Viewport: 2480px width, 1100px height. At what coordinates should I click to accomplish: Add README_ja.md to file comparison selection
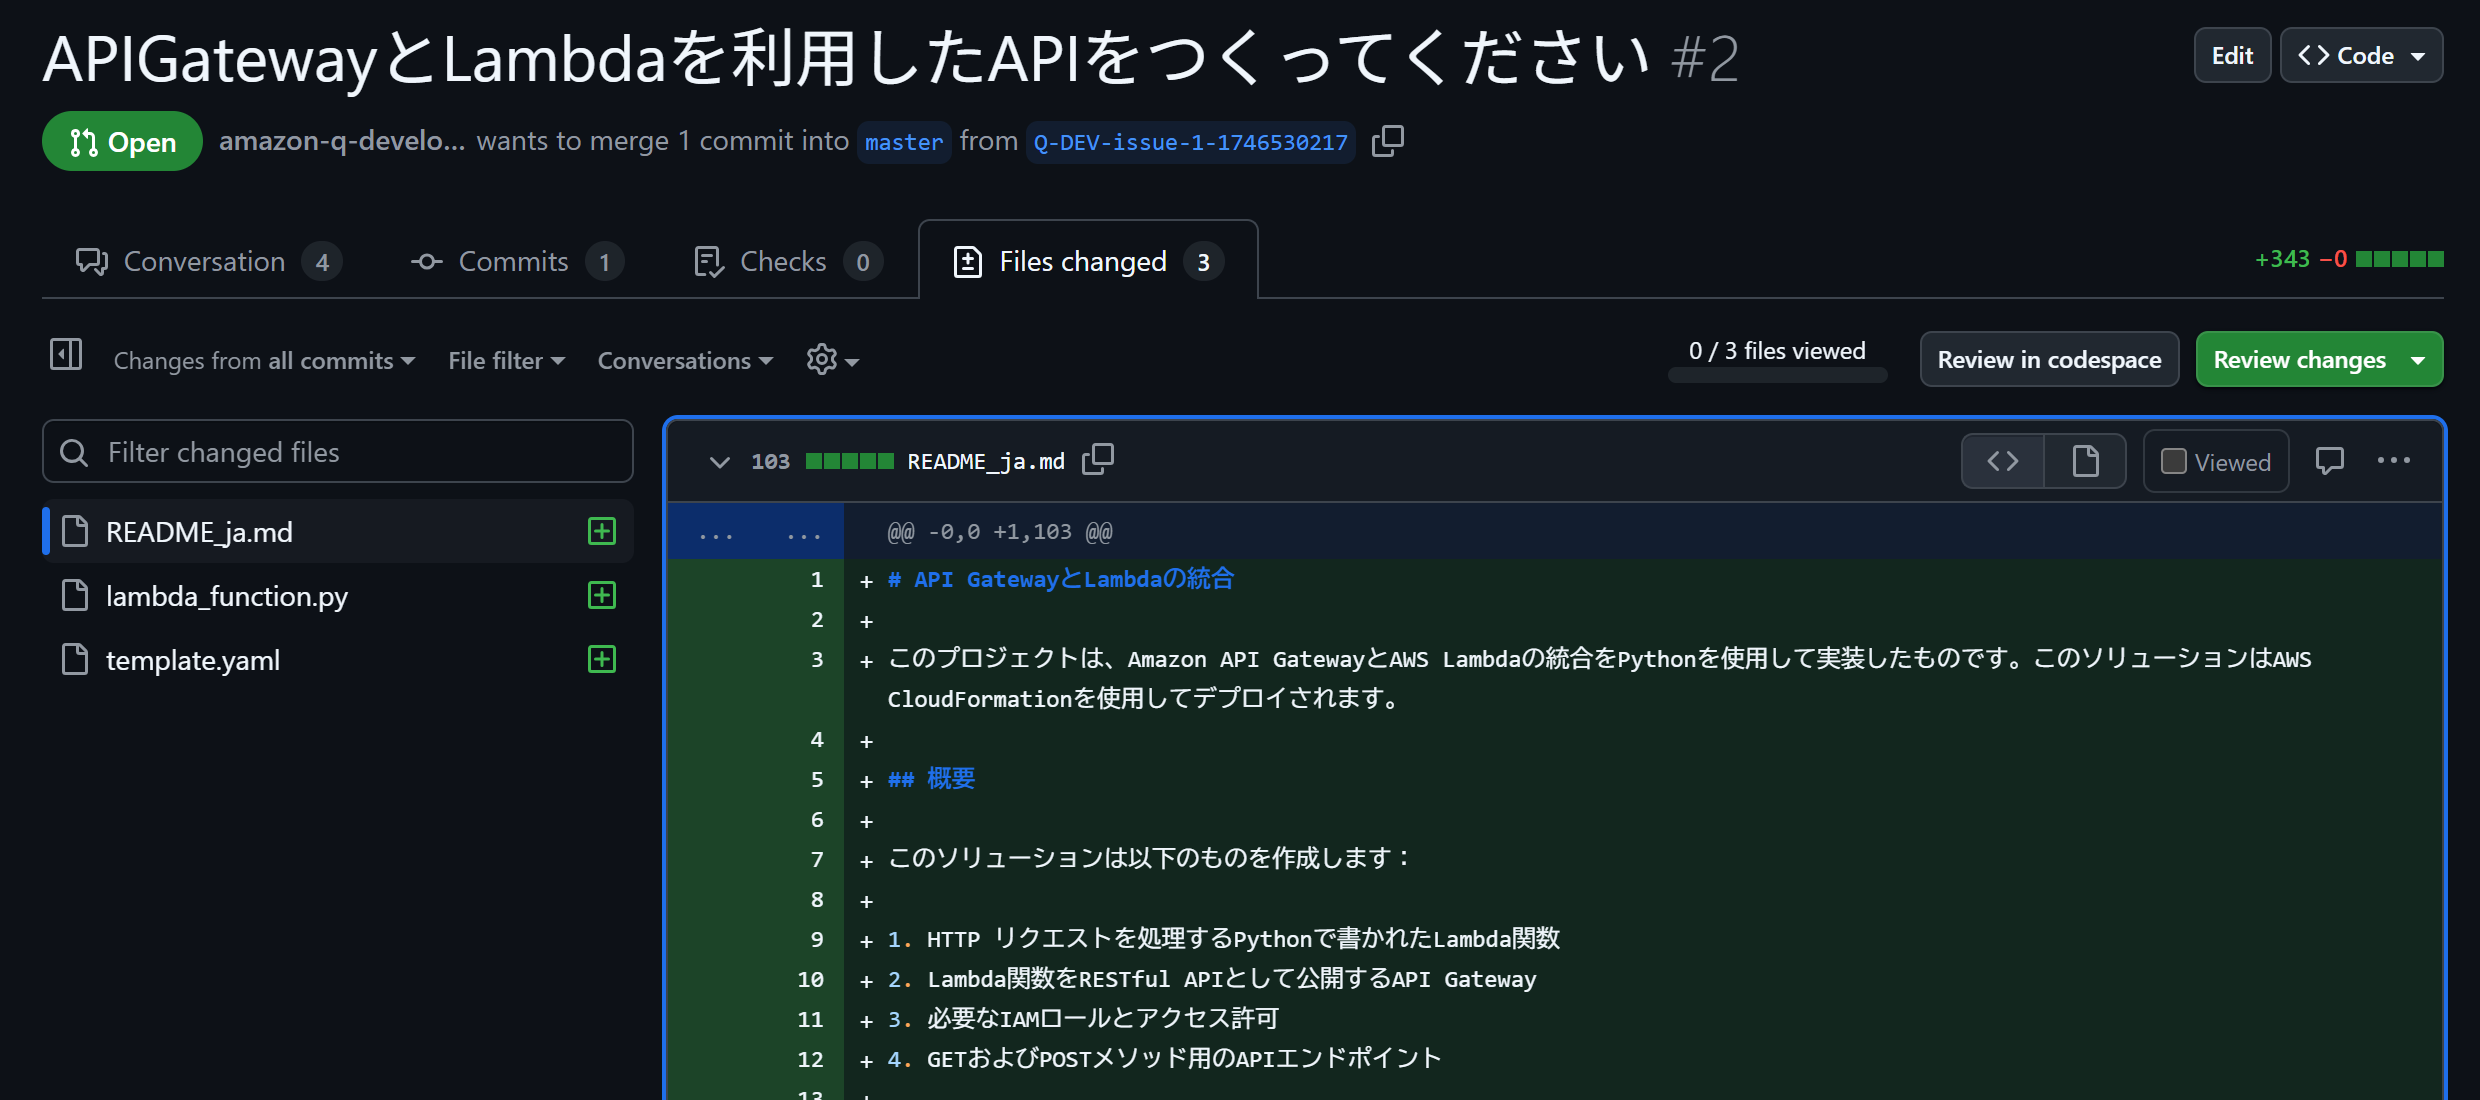coord(601,531)
